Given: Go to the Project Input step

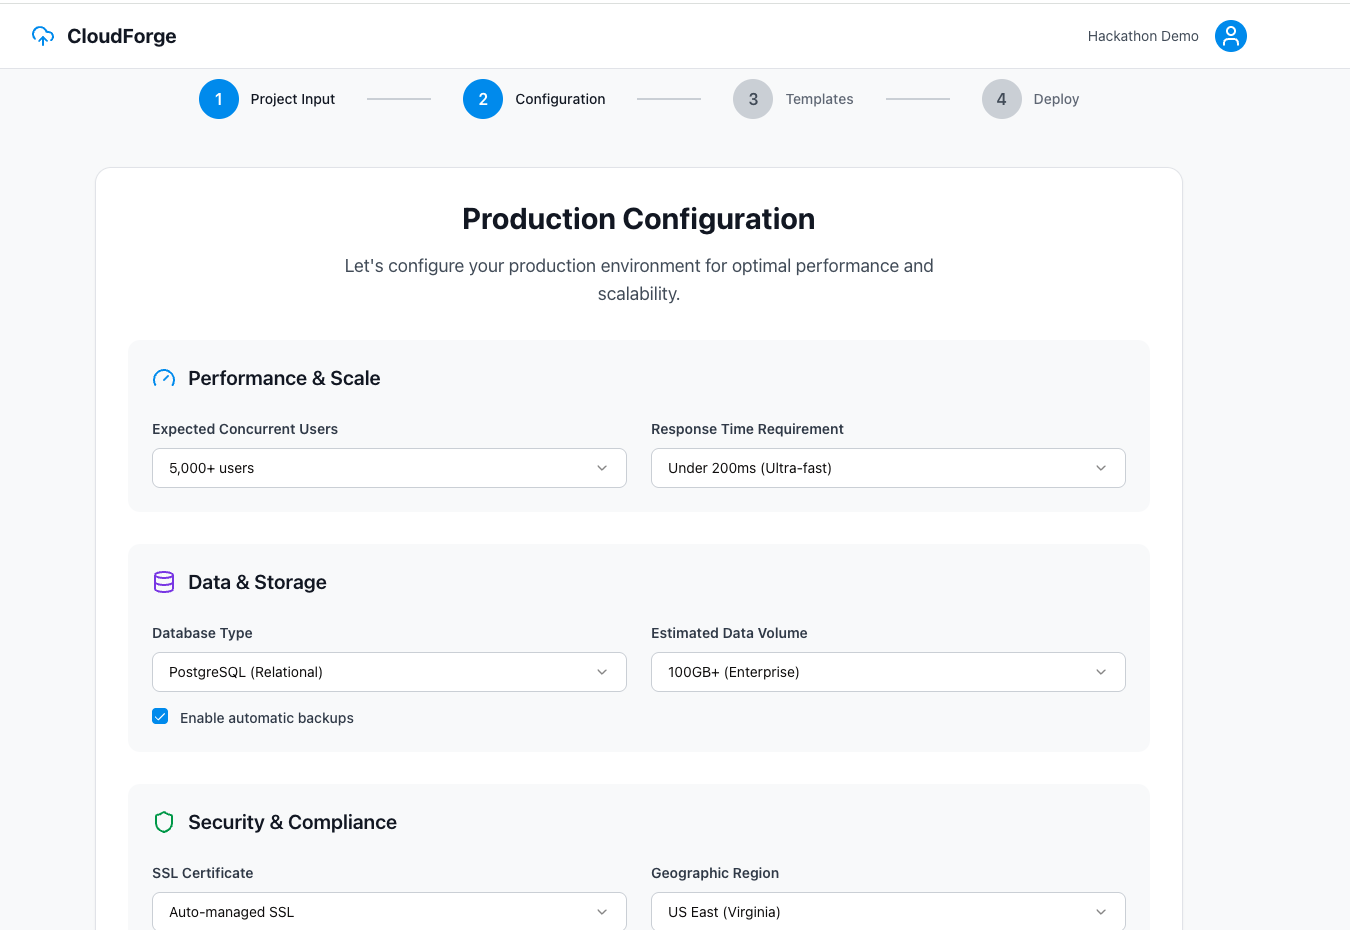Looking at the screenshot, I should click(293, 99).
